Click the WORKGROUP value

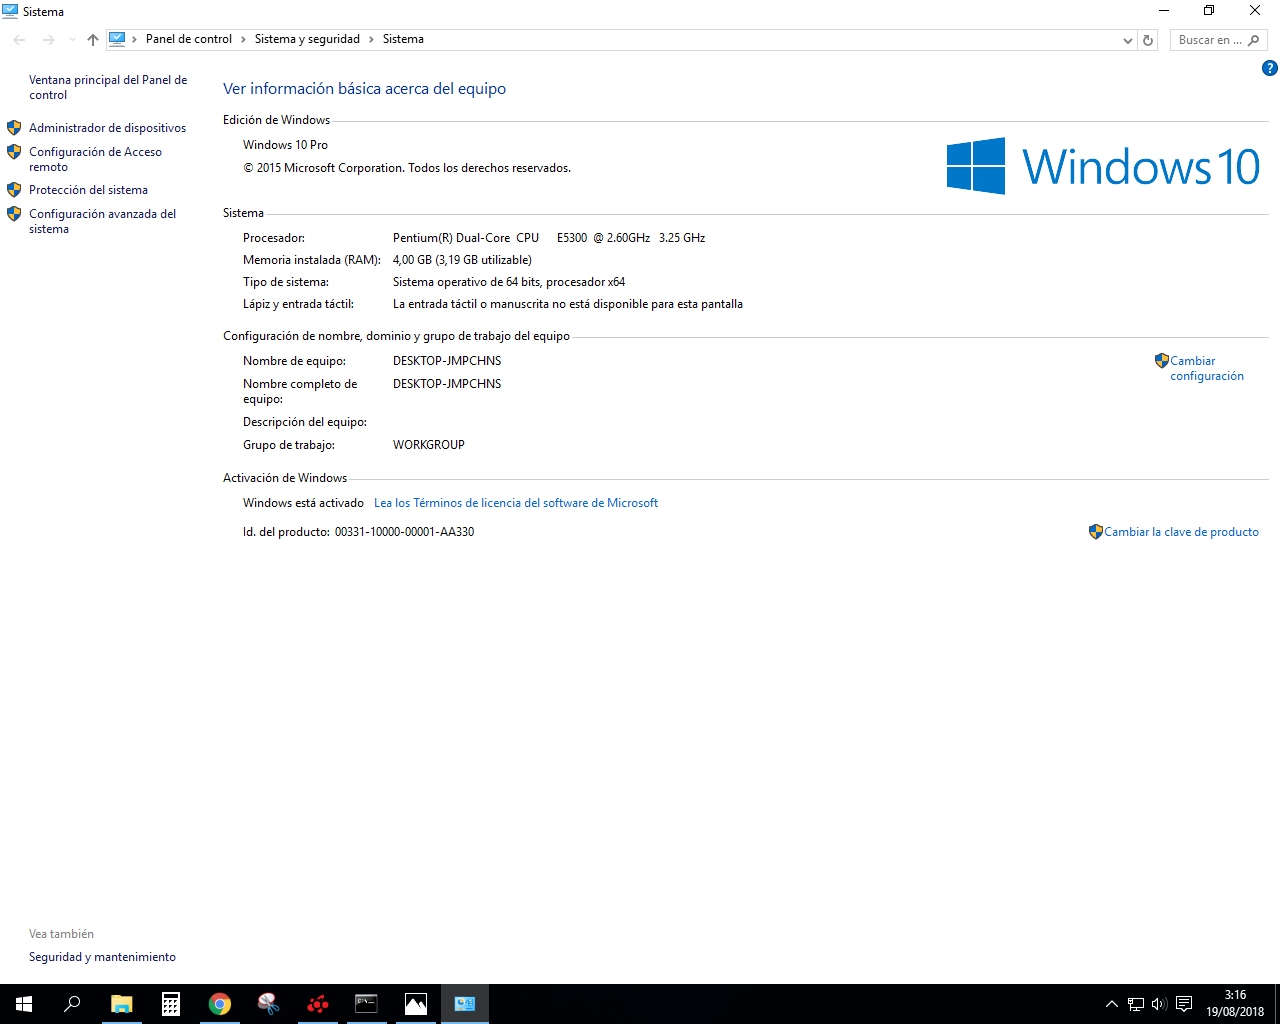point(429,445)
